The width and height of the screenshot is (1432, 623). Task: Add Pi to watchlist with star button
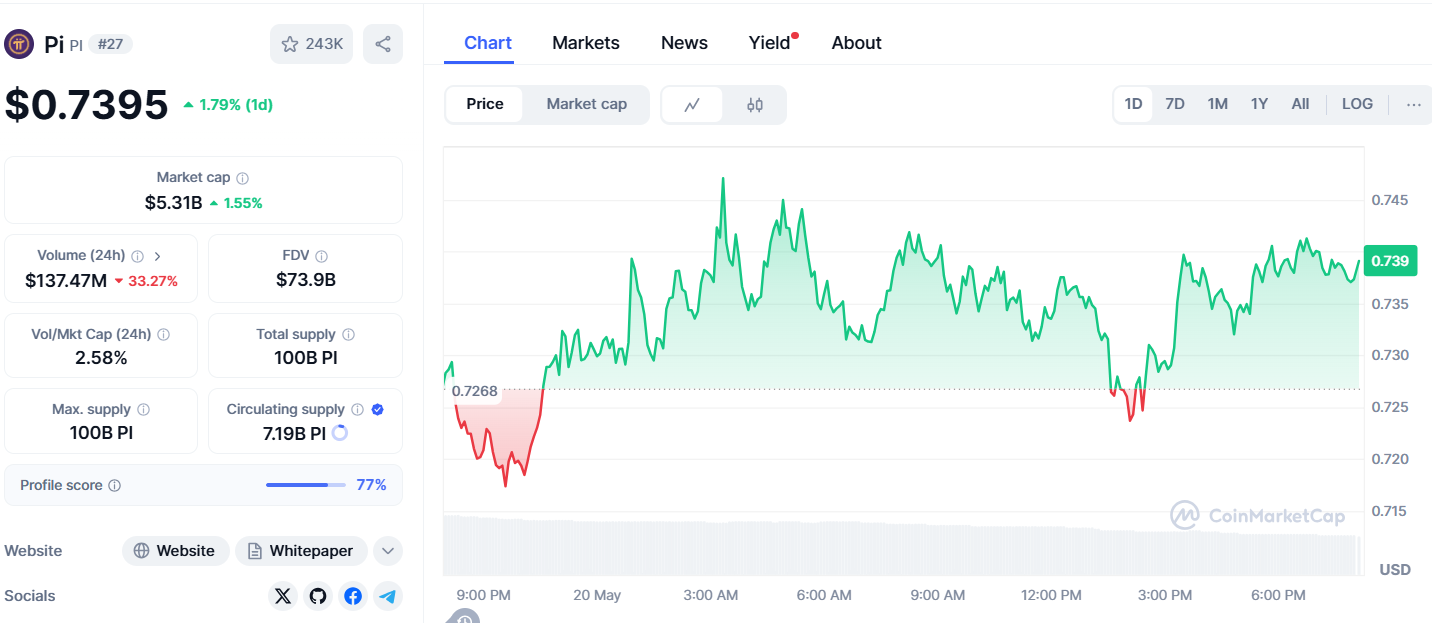[x=311, y=44]
